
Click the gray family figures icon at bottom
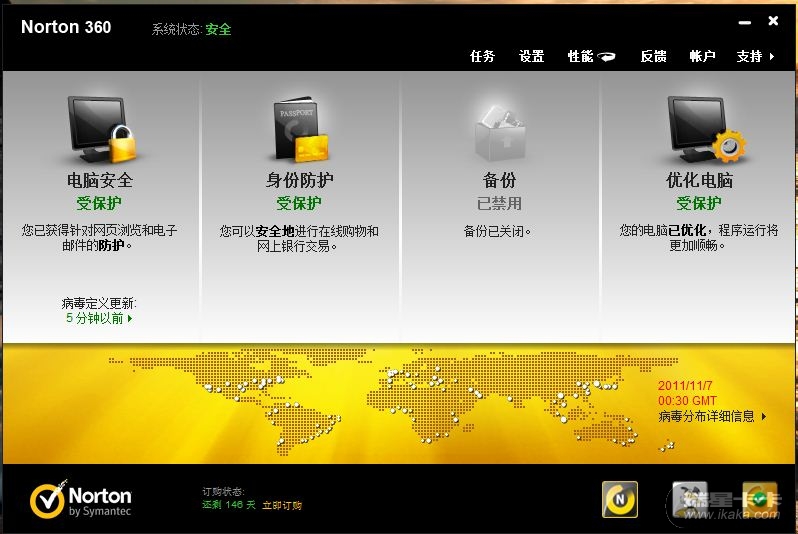tap(690, 499)
